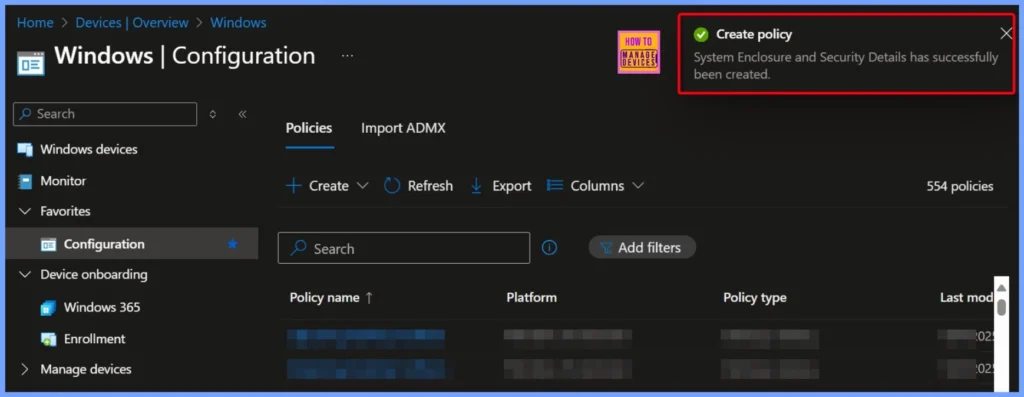The height and width of the screenshot is (397, 1024).
Task: Collapse the sidebar with double chevron
Action: [242, 114]
